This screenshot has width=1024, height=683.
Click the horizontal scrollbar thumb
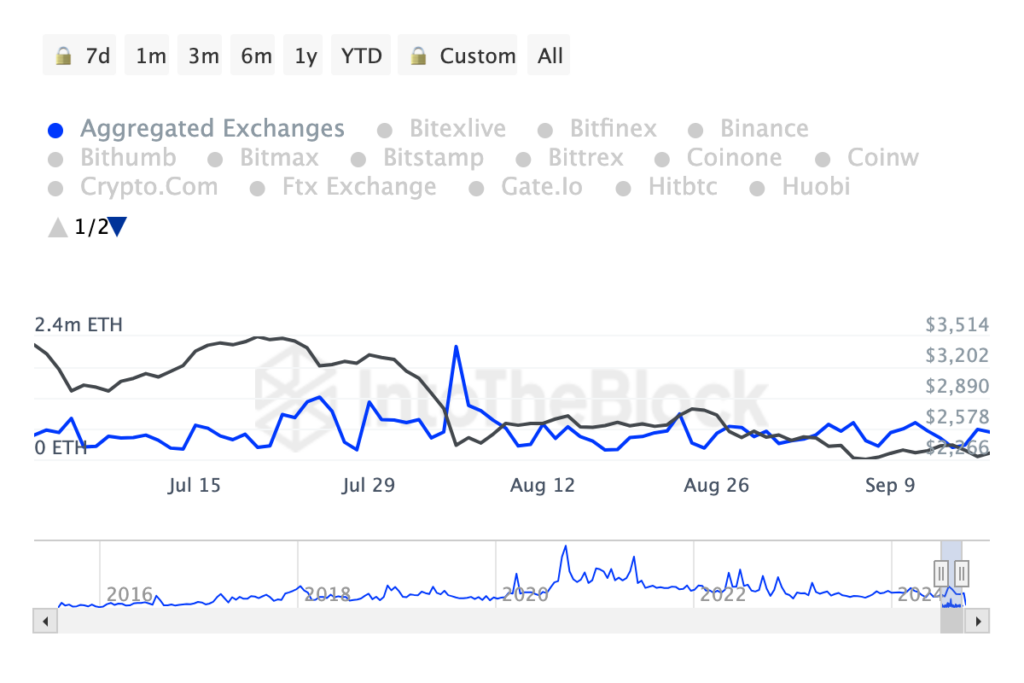coord(952,621)
